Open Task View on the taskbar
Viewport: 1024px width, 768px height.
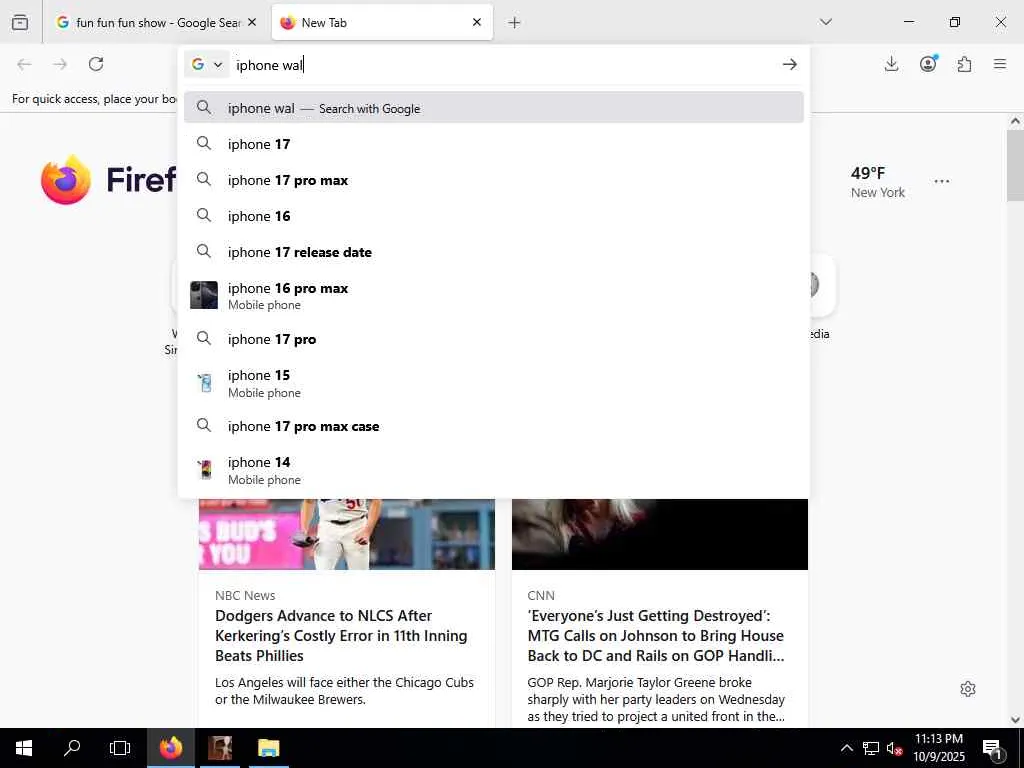point(120,748)
